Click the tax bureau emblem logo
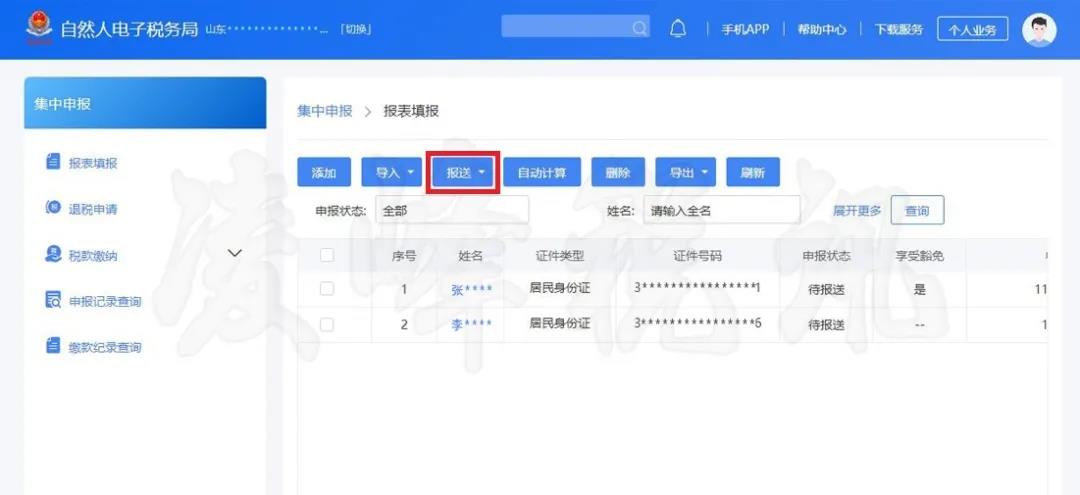This screenshot has height=495, width=1080. pos(39,28)
